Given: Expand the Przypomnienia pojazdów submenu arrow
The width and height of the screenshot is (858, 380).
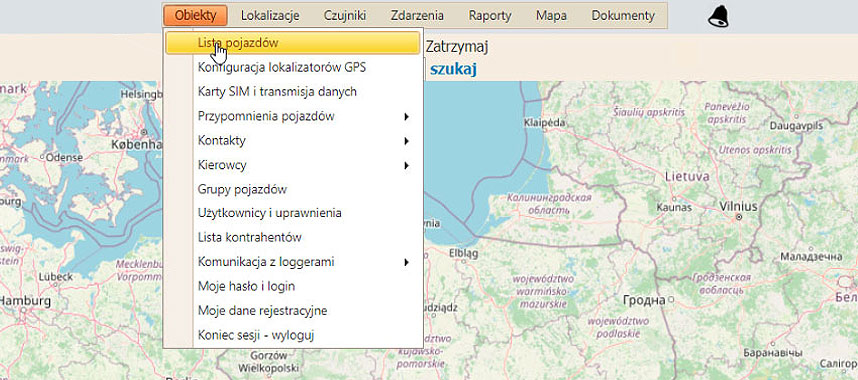Looking at the screenshot, I should pos(407,116).
